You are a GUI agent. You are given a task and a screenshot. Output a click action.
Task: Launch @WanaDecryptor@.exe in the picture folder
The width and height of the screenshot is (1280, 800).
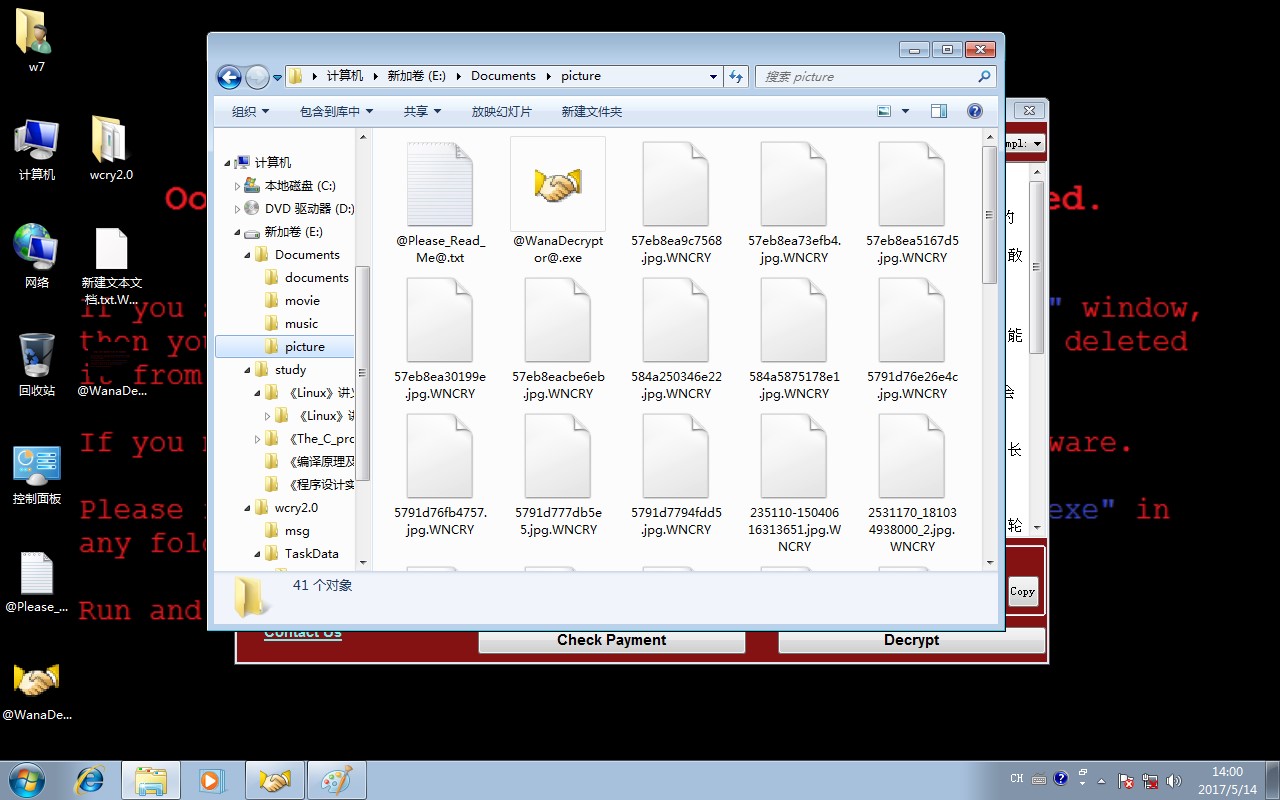(x=557, y=185)
